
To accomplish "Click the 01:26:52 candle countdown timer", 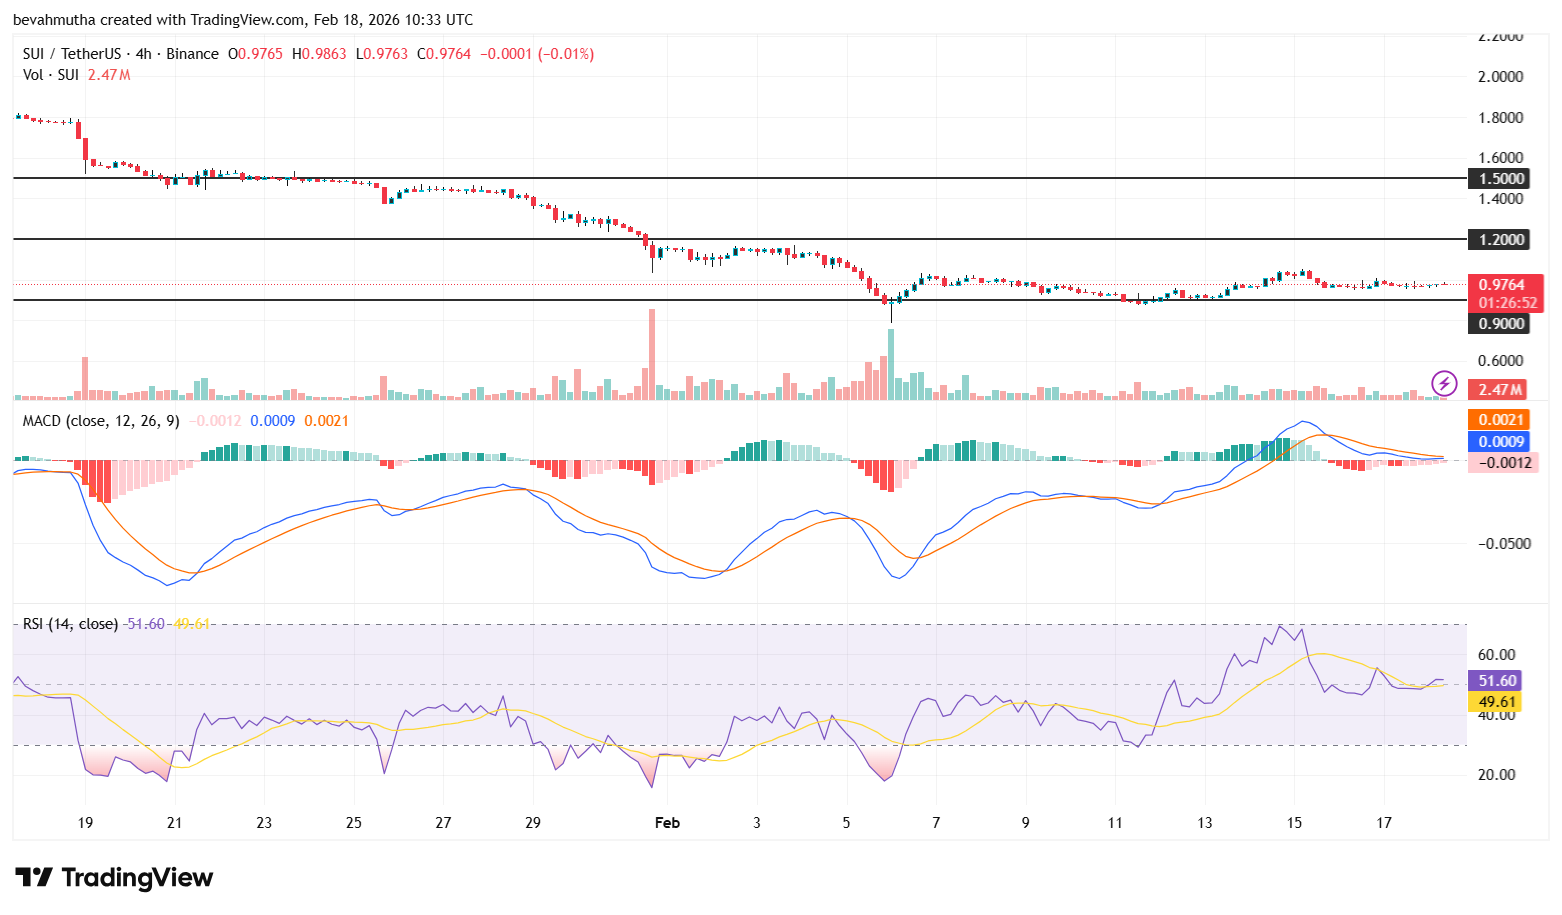I will tap(1506, 301).
